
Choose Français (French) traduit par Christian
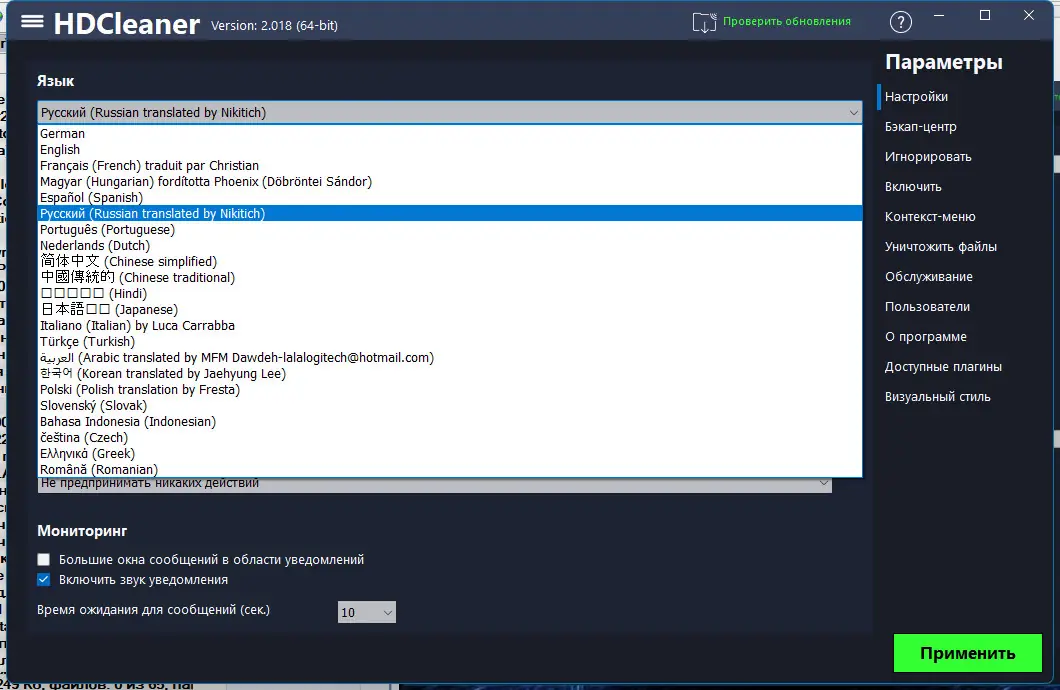(450, 166)
